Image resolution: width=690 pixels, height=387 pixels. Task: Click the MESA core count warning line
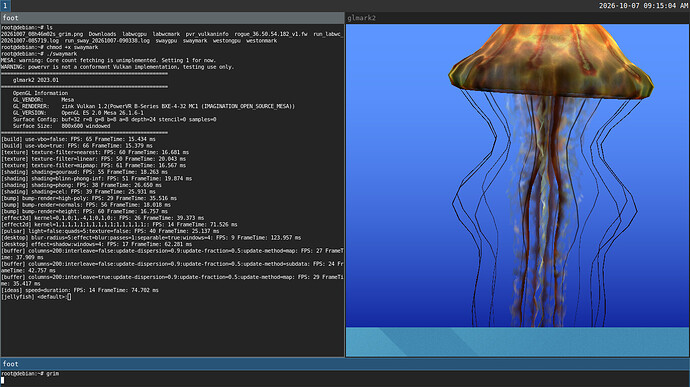108,60
